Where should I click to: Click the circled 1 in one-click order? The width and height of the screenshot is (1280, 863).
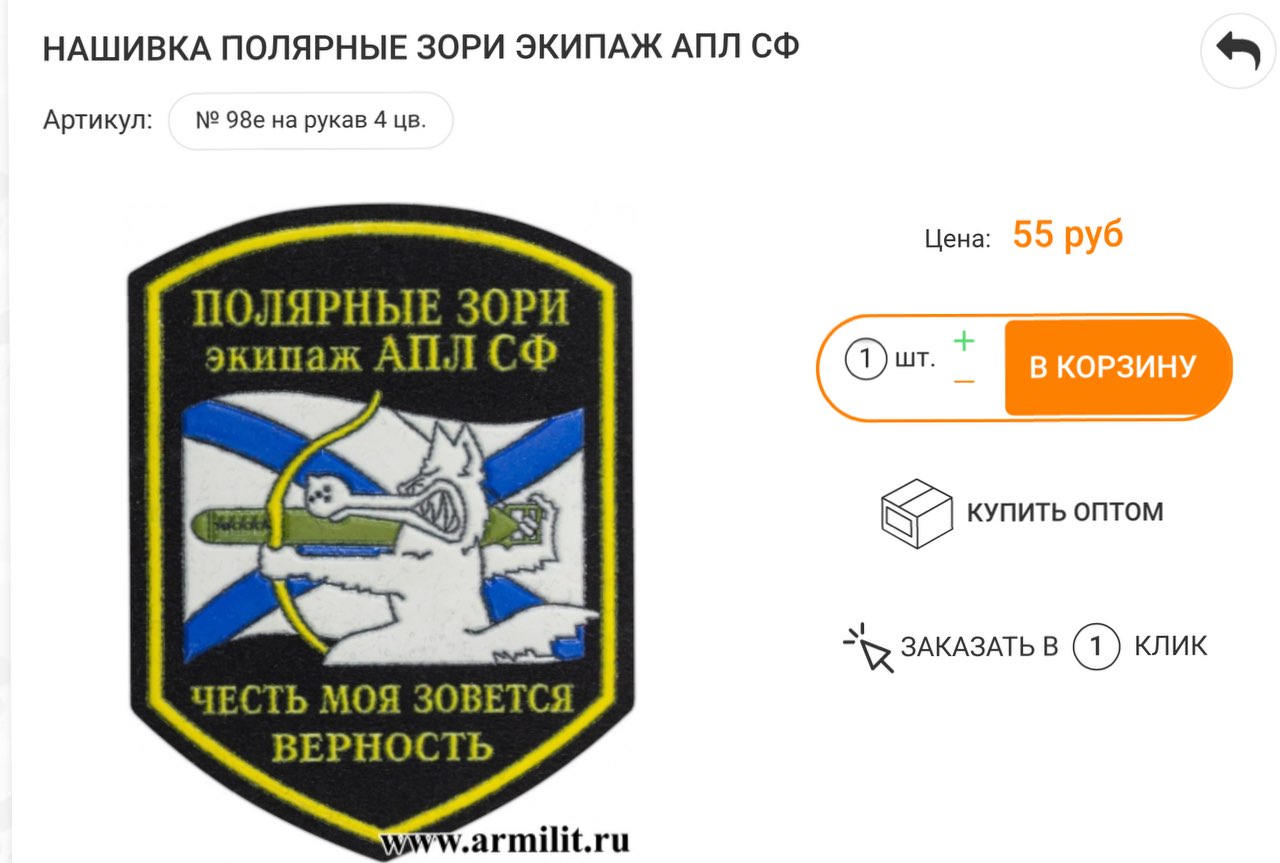point(1095,646)
